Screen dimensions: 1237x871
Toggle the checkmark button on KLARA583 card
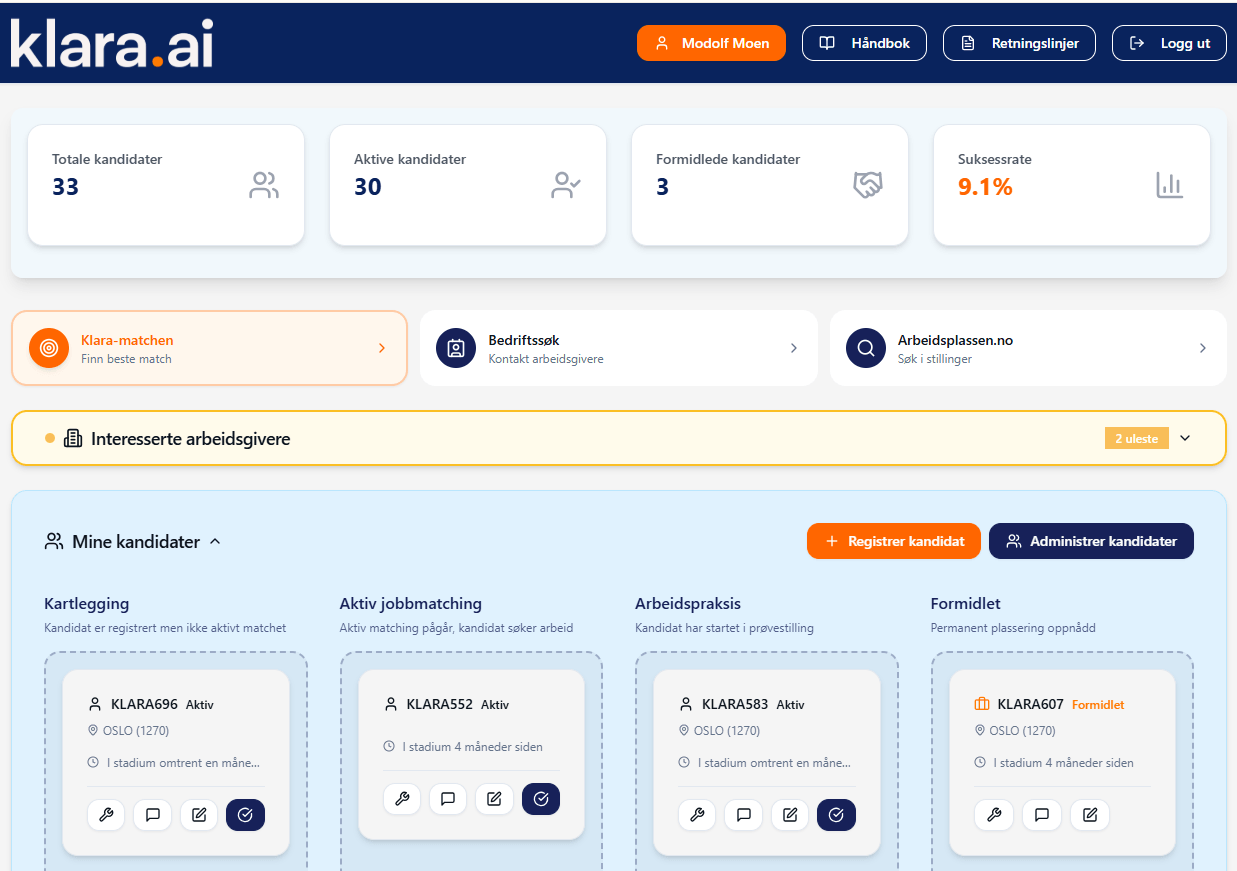[x=836, y=815]
